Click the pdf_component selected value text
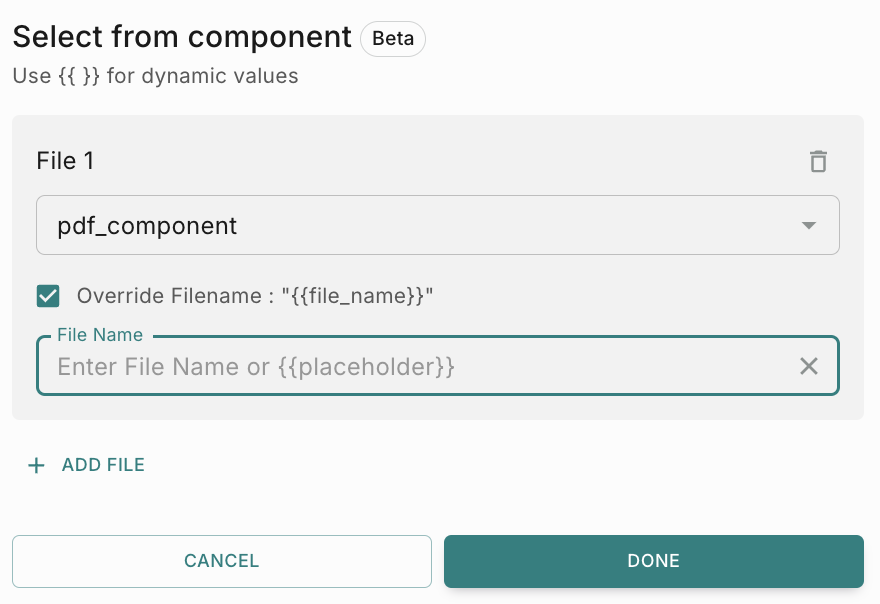This screenshot has height=604, width=880. 147,226
